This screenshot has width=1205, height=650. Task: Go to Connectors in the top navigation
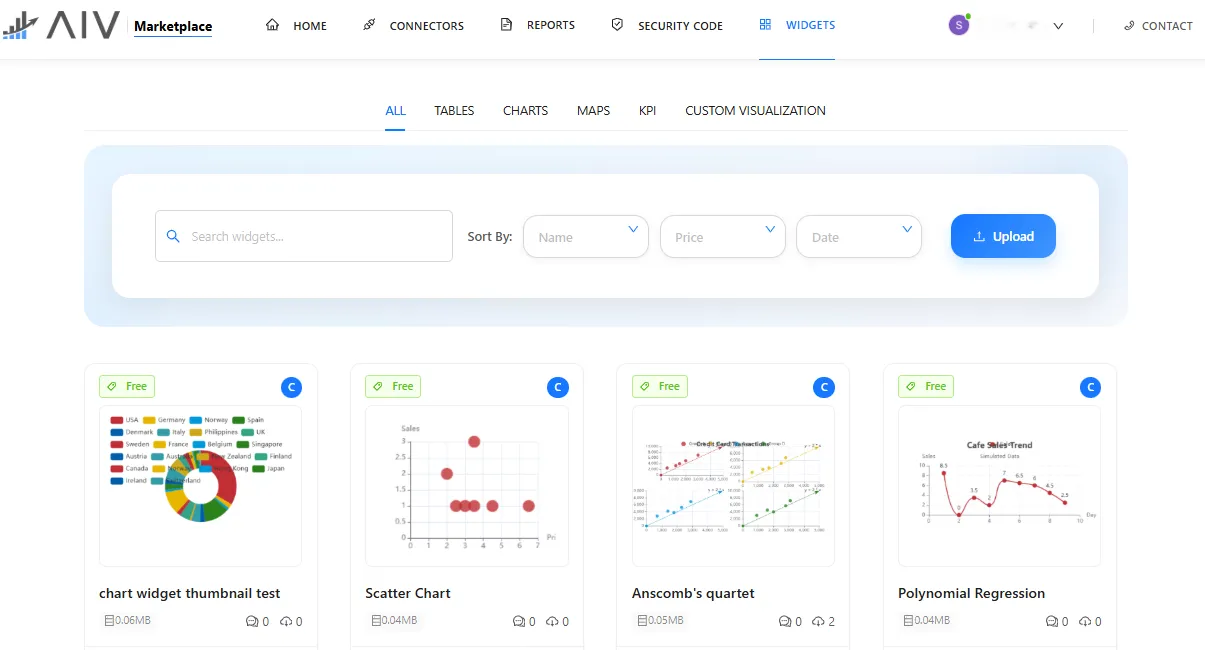[414, 26]
